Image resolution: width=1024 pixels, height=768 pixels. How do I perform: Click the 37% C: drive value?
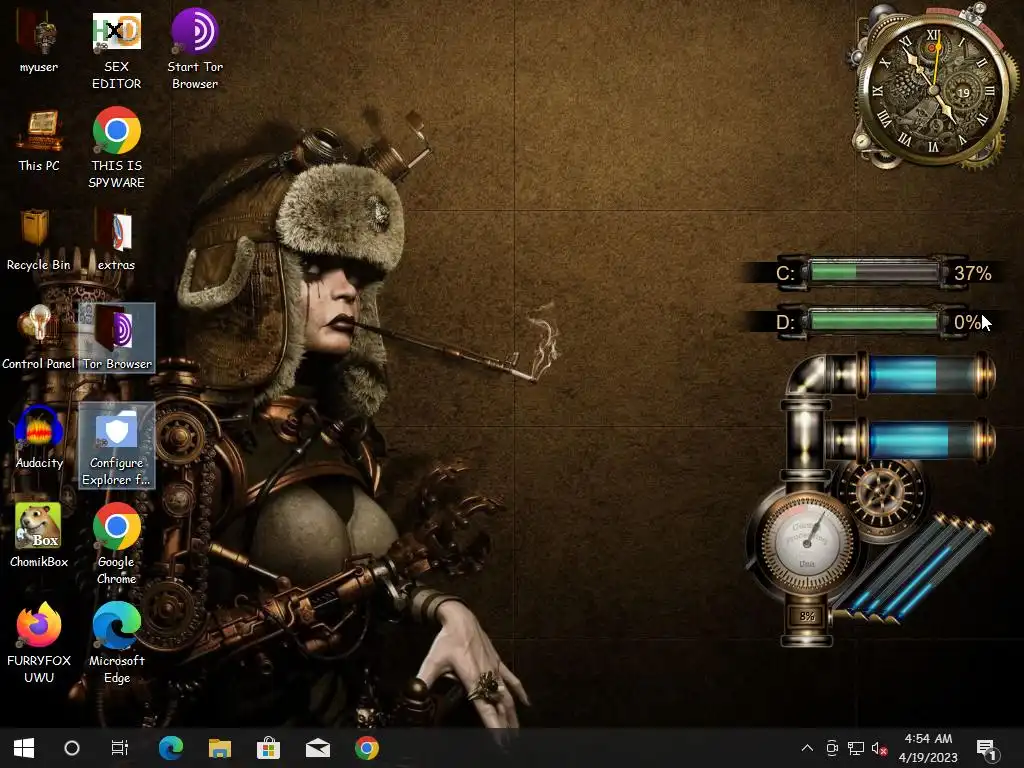pos(972,273)
